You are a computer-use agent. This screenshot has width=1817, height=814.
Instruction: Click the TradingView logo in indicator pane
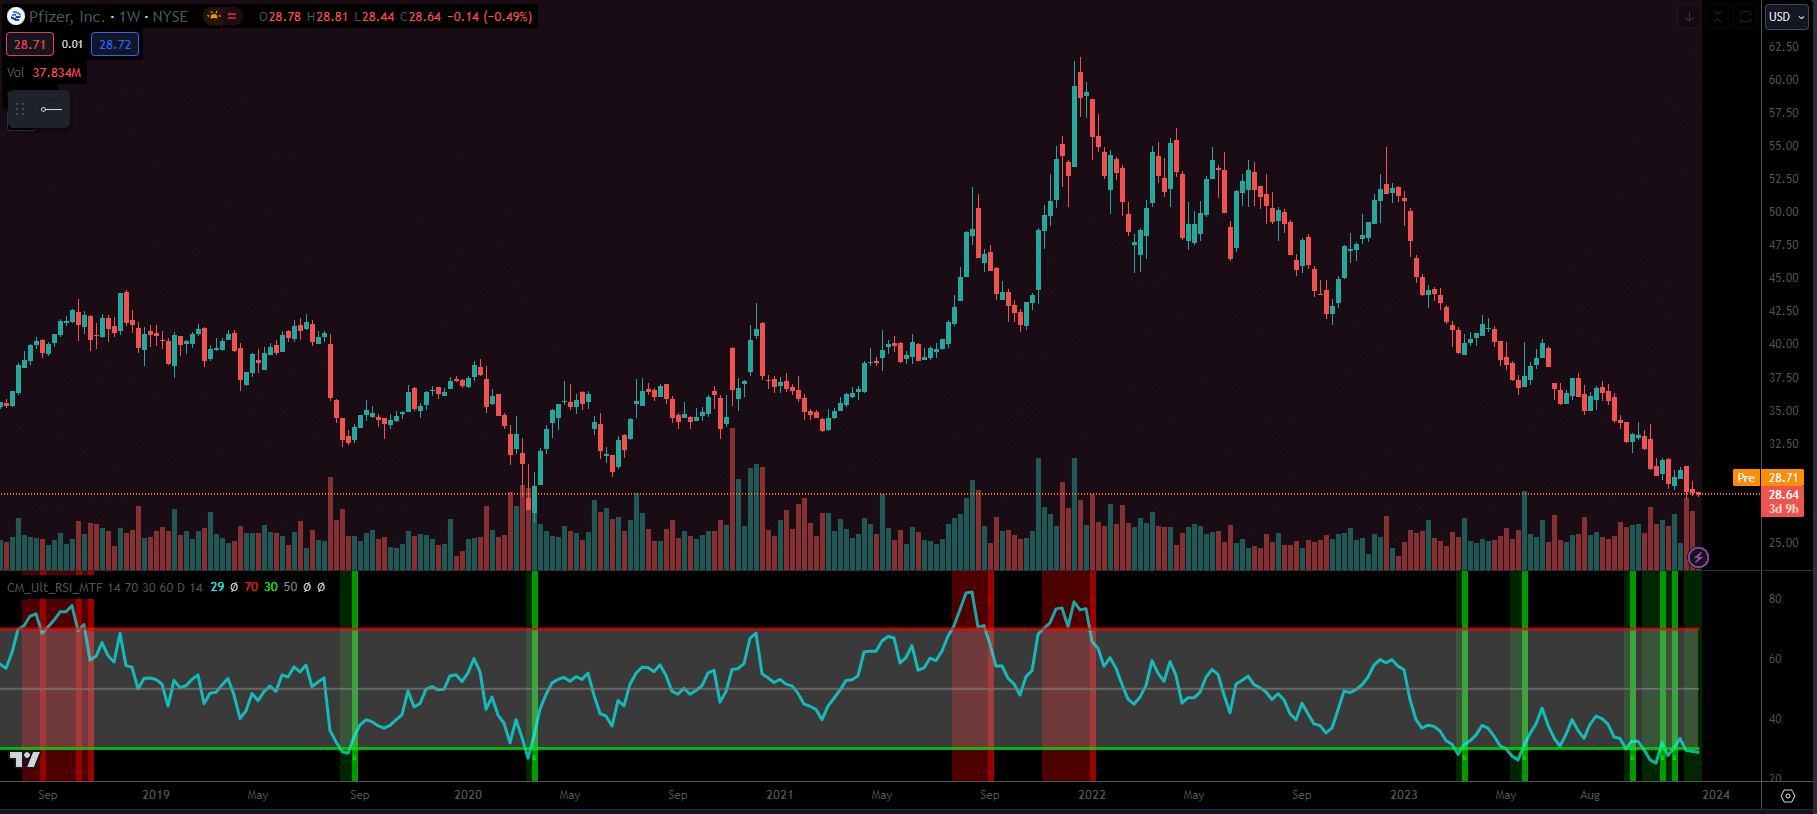pyautogui.click(x=25, y=760)
